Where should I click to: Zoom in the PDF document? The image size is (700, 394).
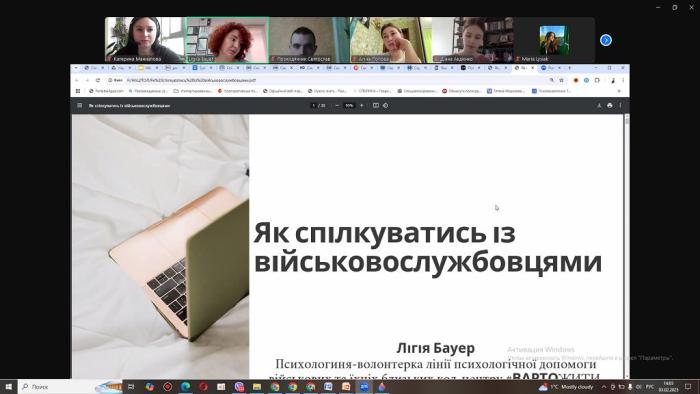(362, 106)
